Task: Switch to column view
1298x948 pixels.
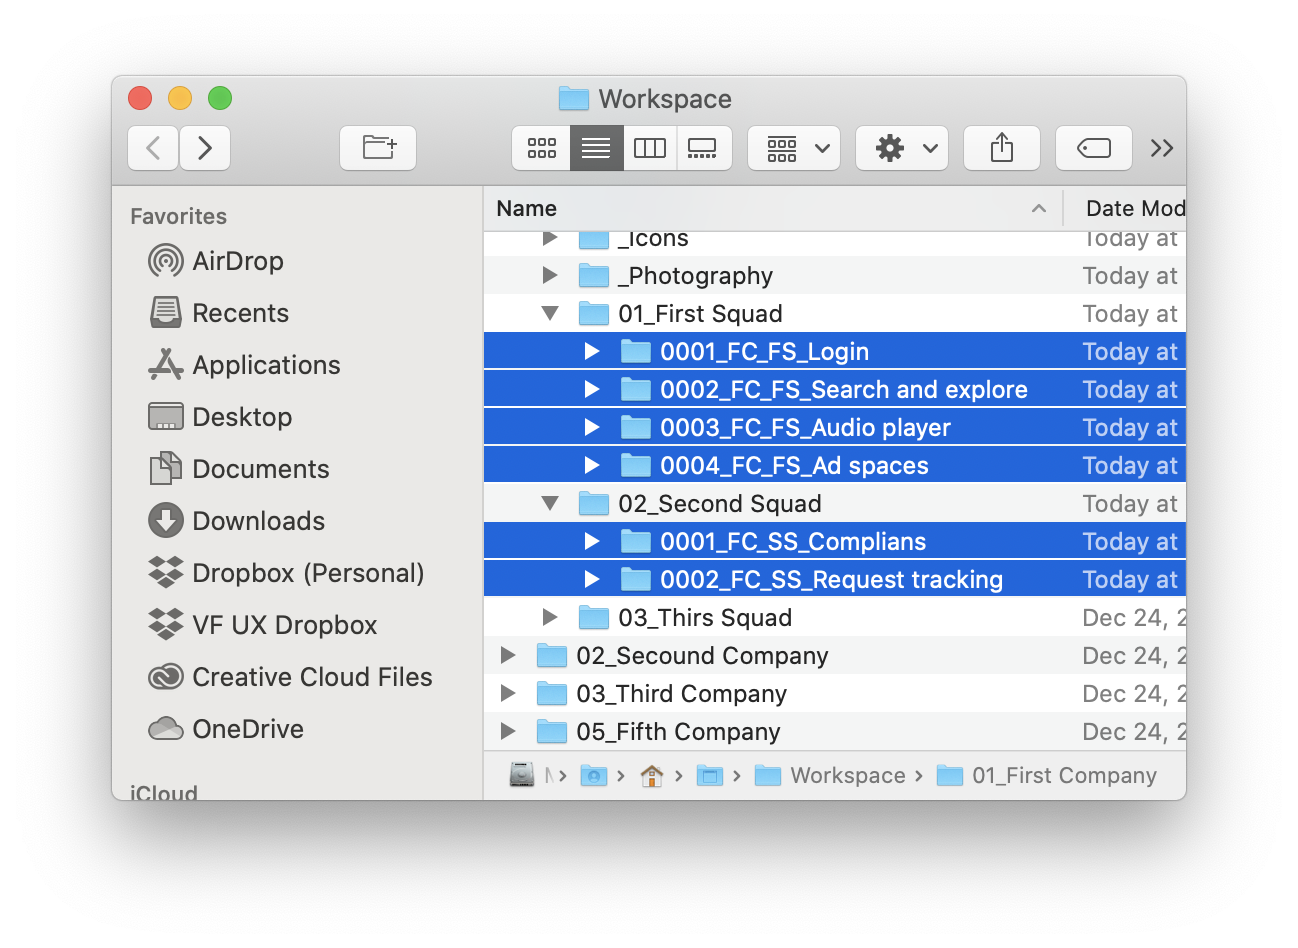Action: [650, 147]
